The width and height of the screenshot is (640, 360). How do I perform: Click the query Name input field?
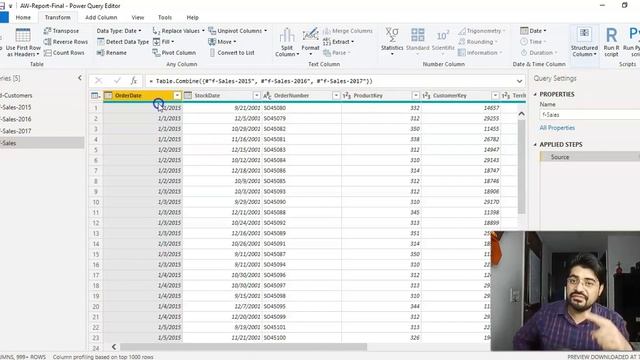coord(590,115)
